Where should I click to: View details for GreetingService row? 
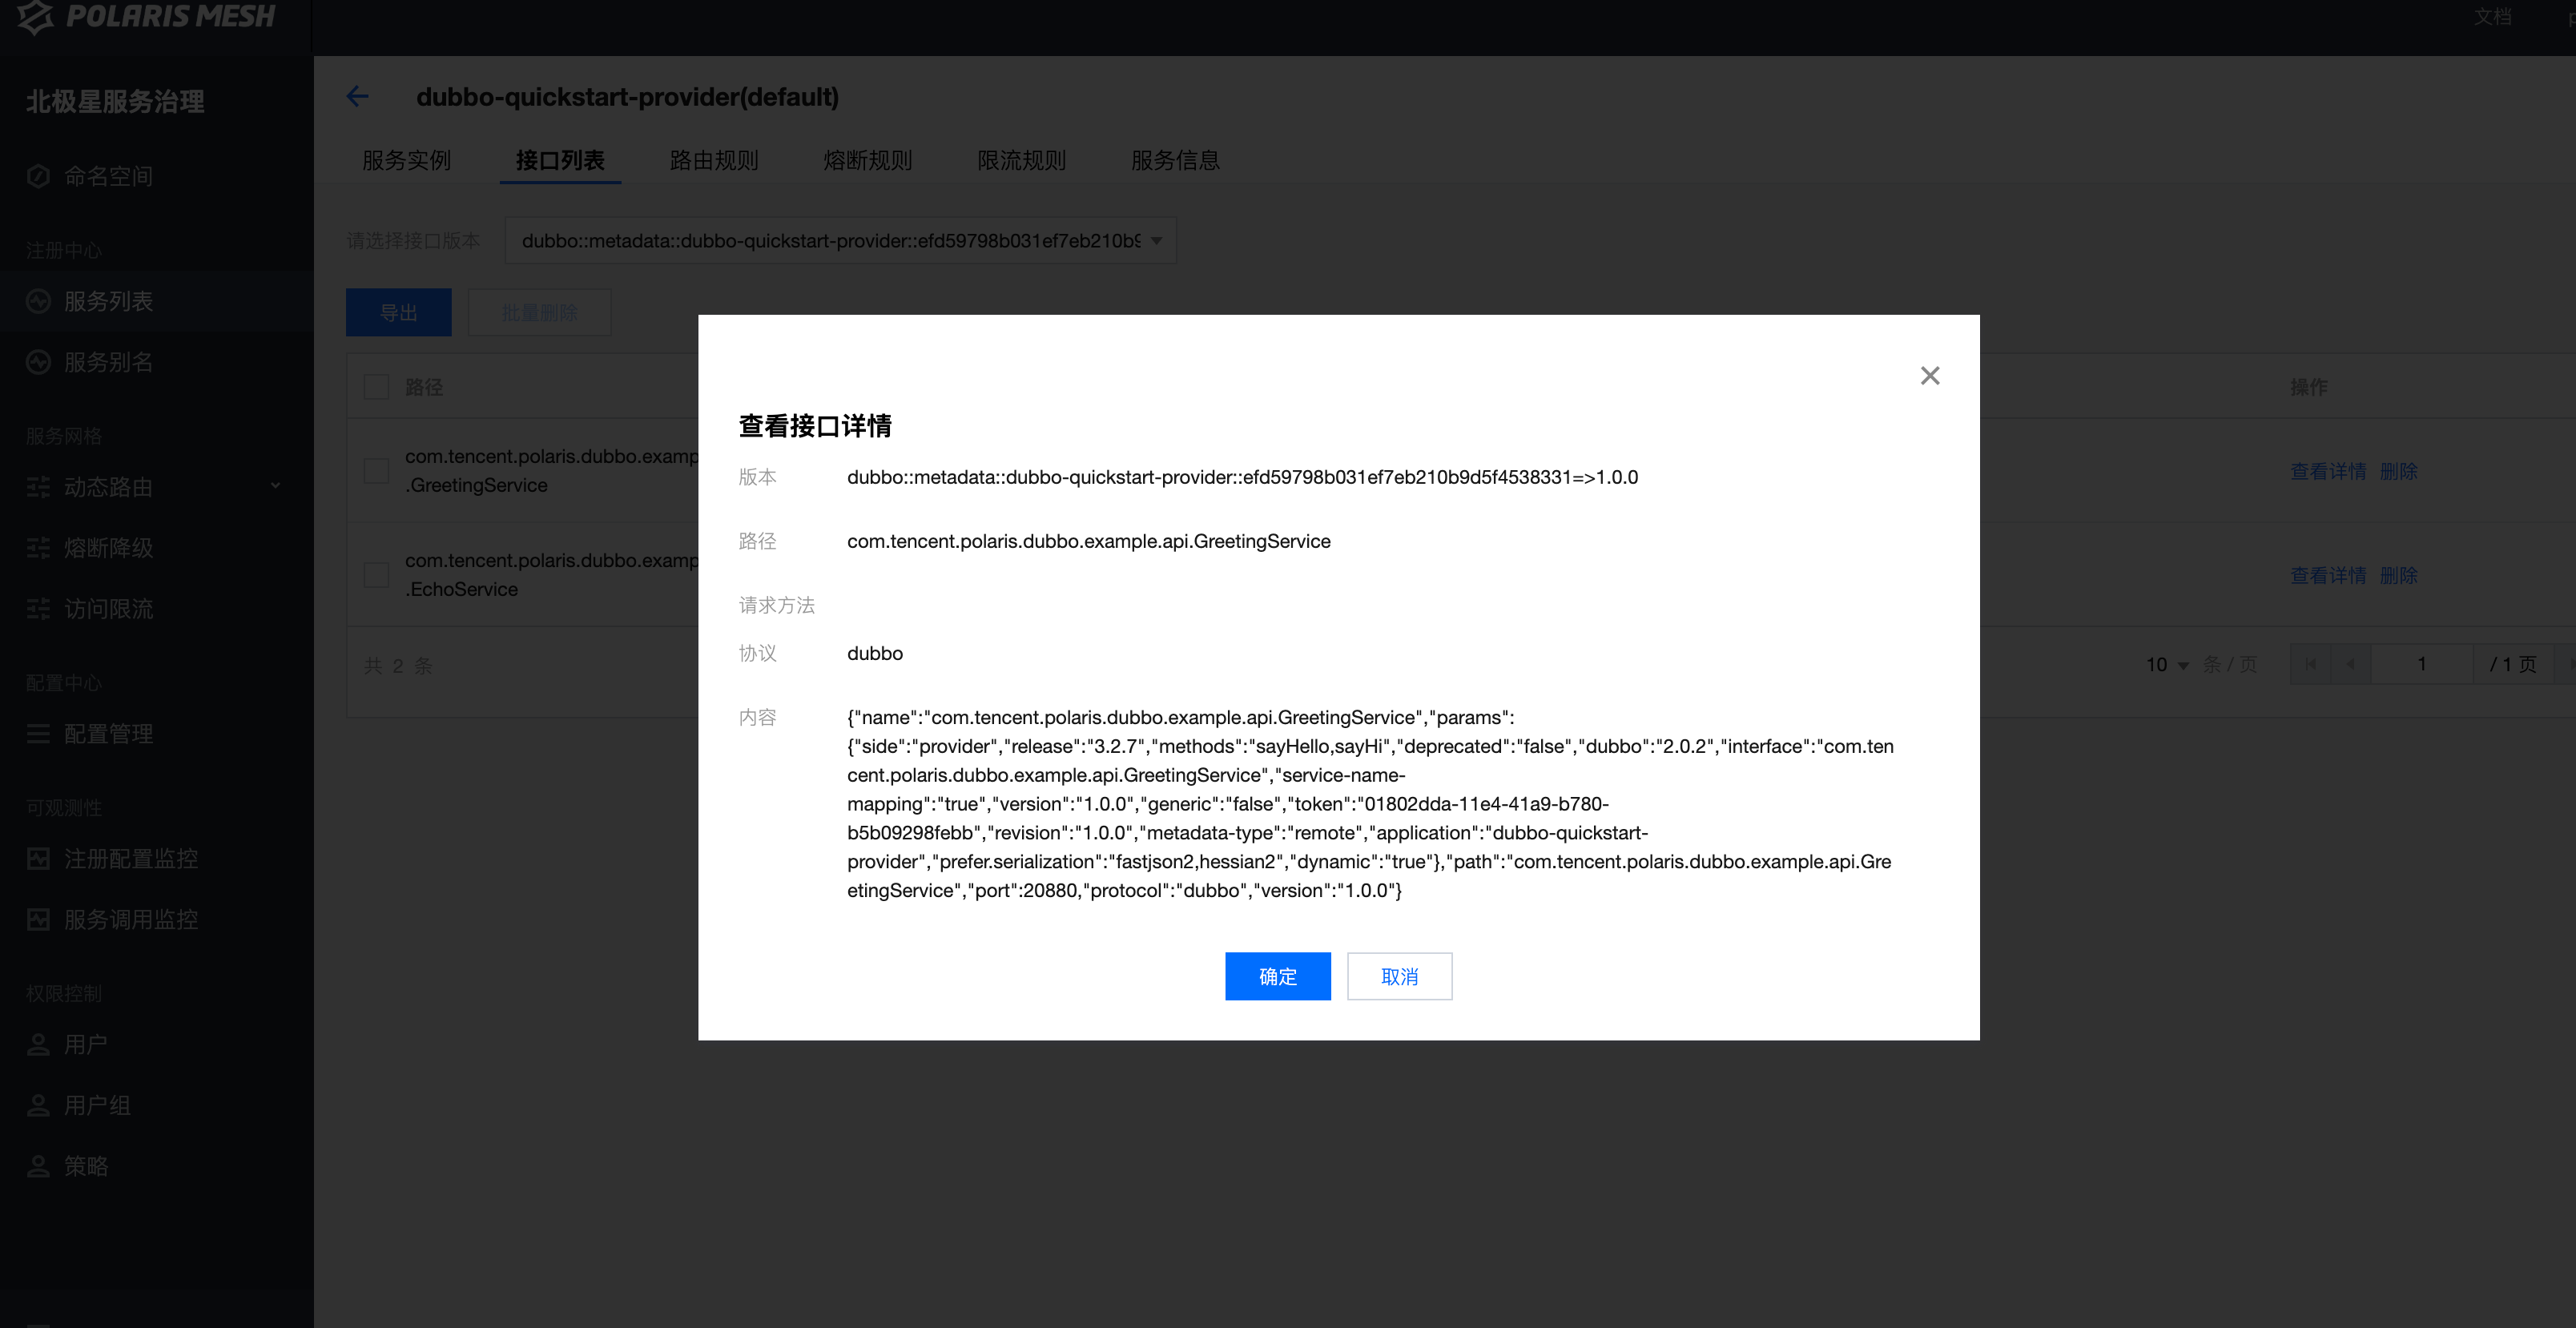(x=2328, y=471)
